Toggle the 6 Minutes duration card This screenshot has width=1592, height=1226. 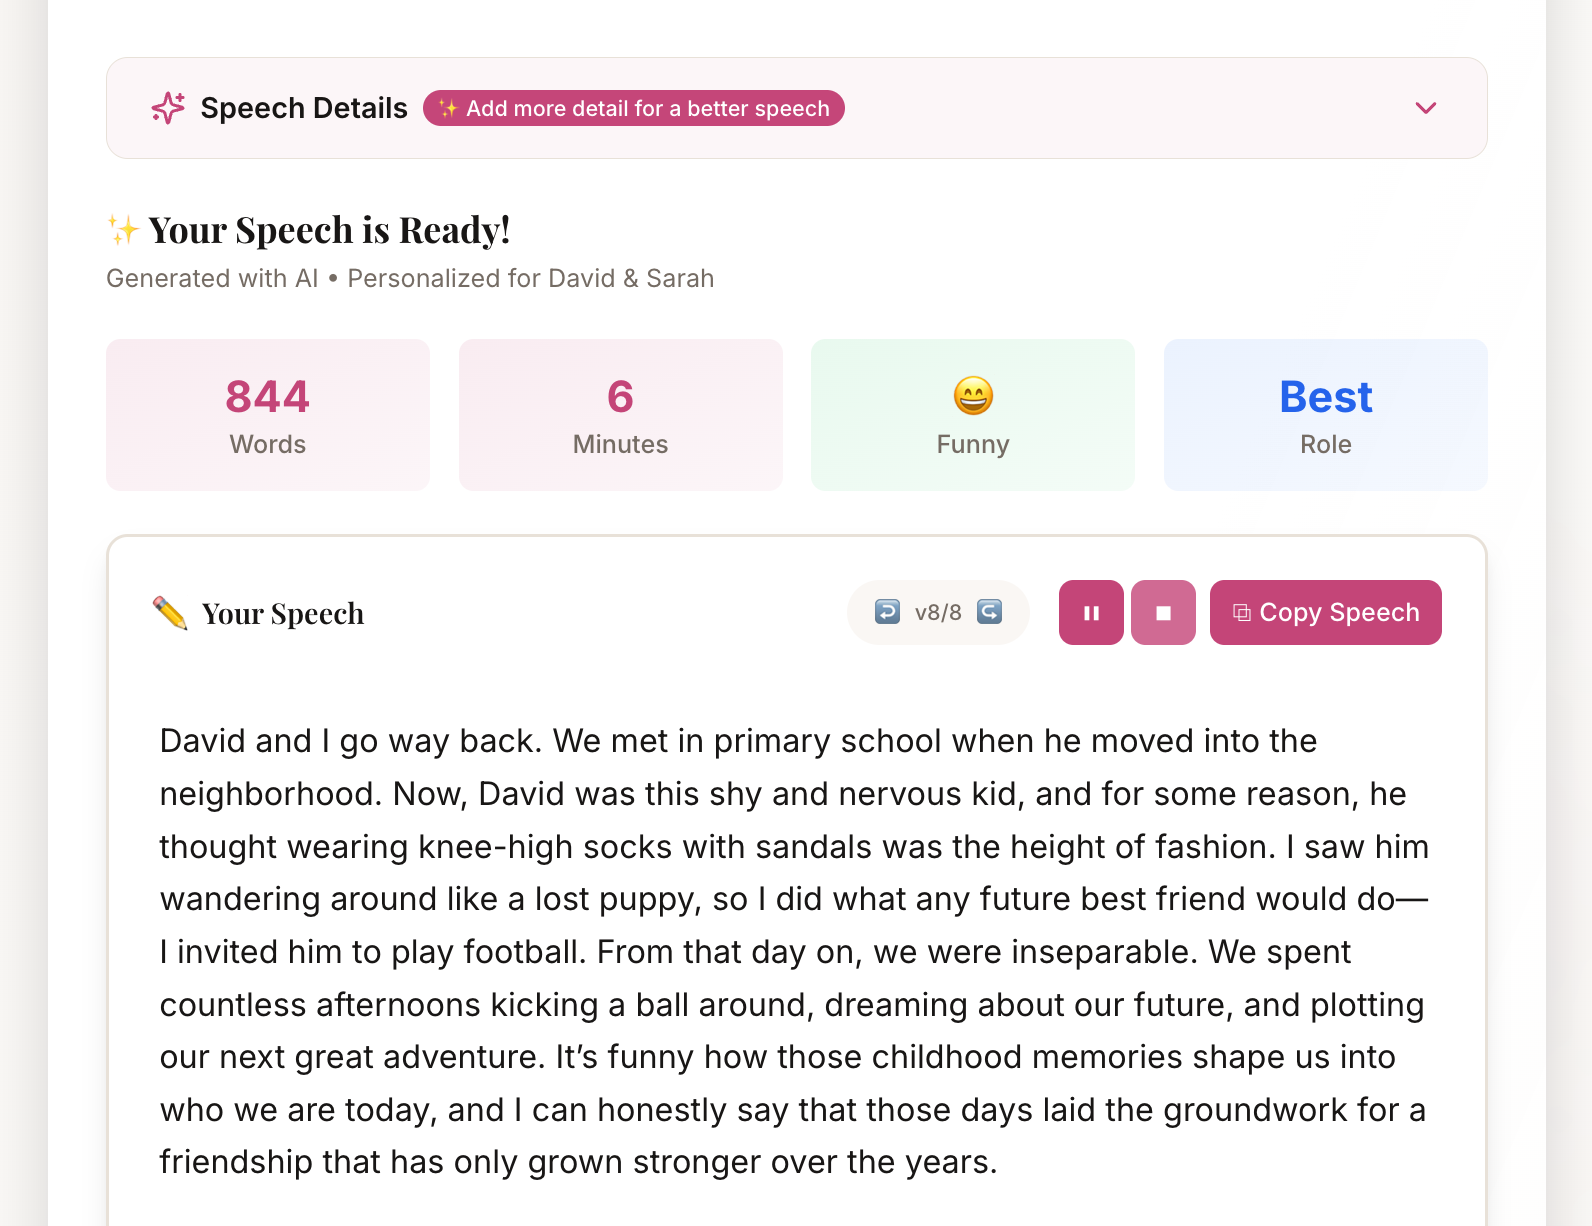(620, 414)
